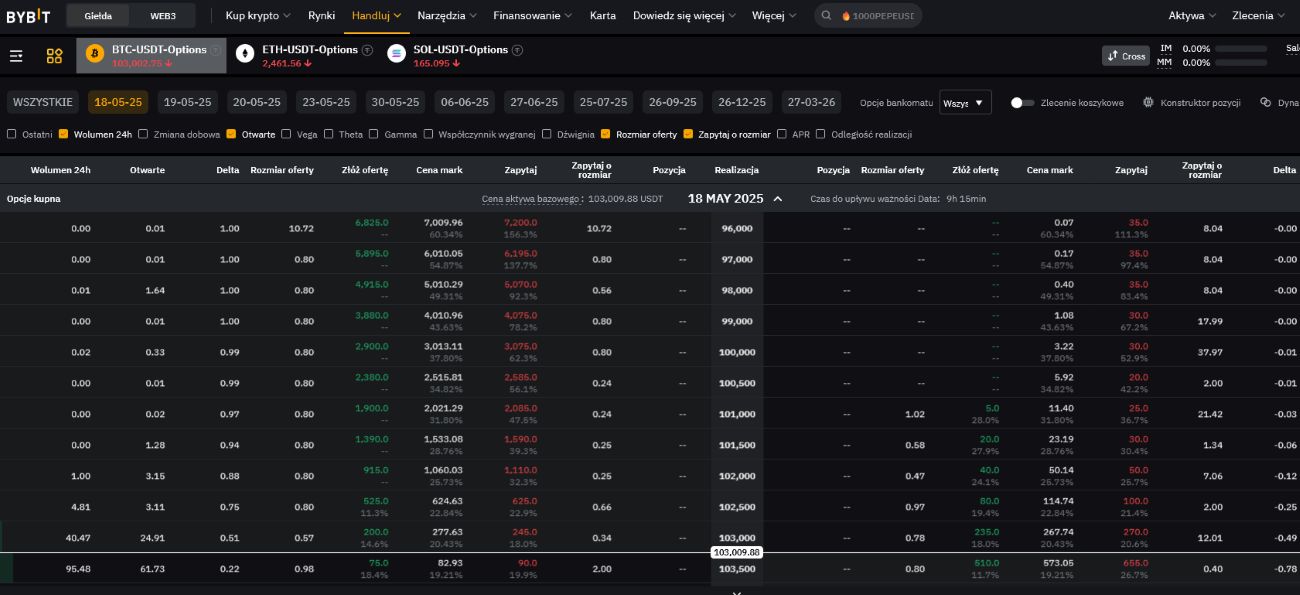The height and width of the screenshot is (595, 1300).
Task: Enable the Vega column checkbox
Action: 286,134
